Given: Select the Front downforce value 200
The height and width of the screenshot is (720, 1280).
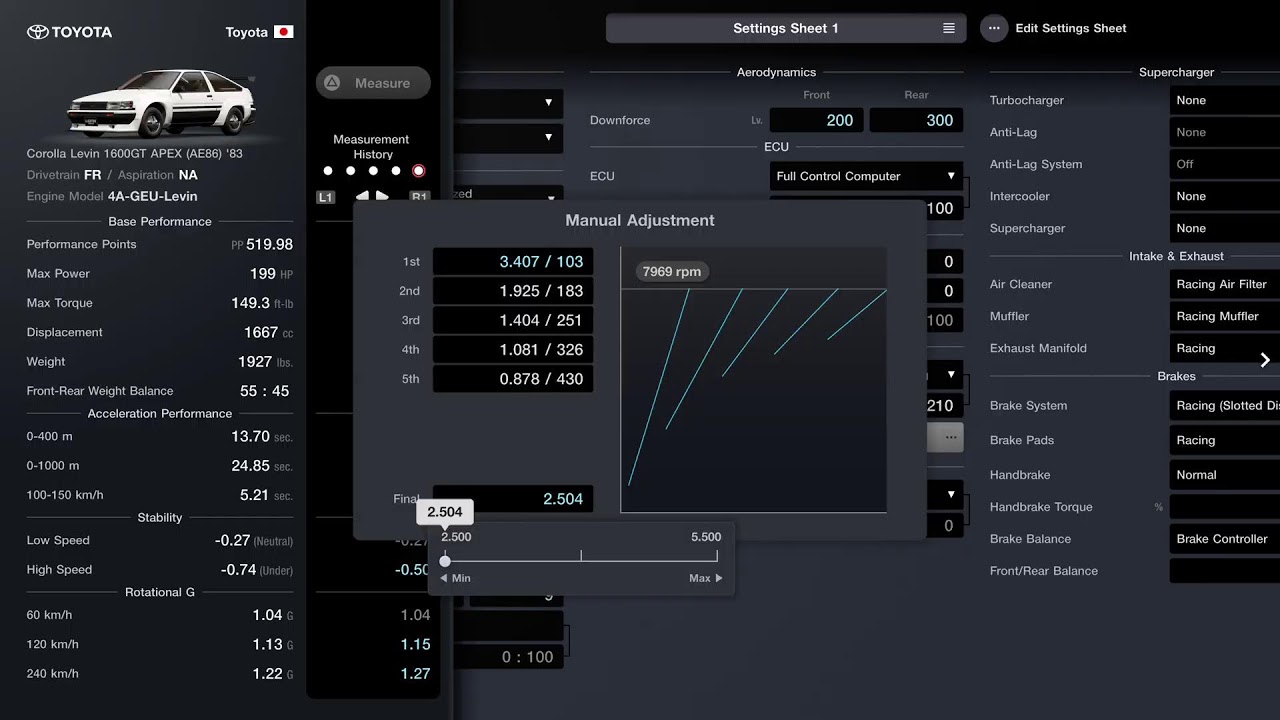Looking at the screenshot, I should point(817,120).
